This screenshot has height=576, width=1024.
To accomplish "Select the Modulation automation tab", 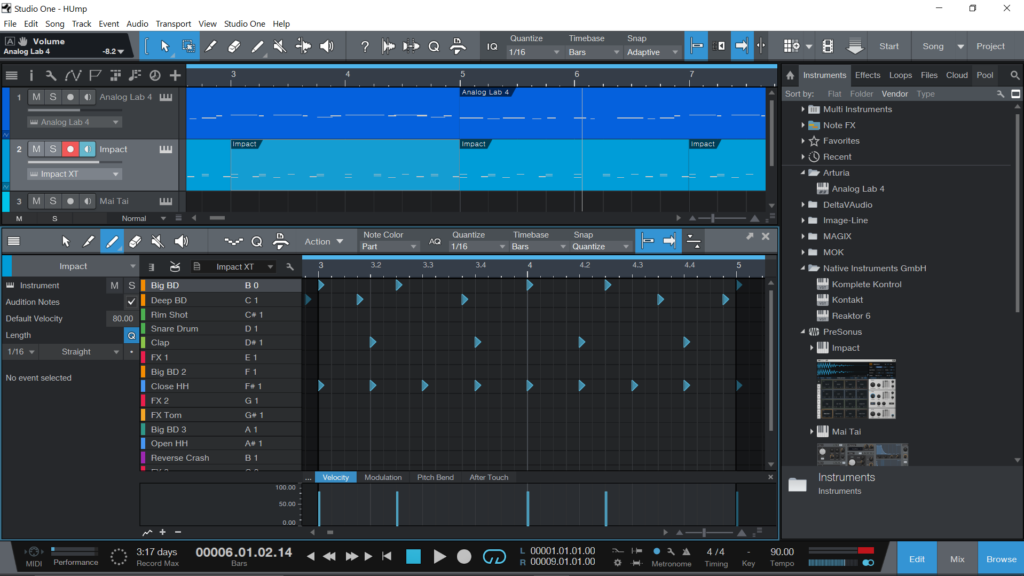I will [x=383, y=477].
